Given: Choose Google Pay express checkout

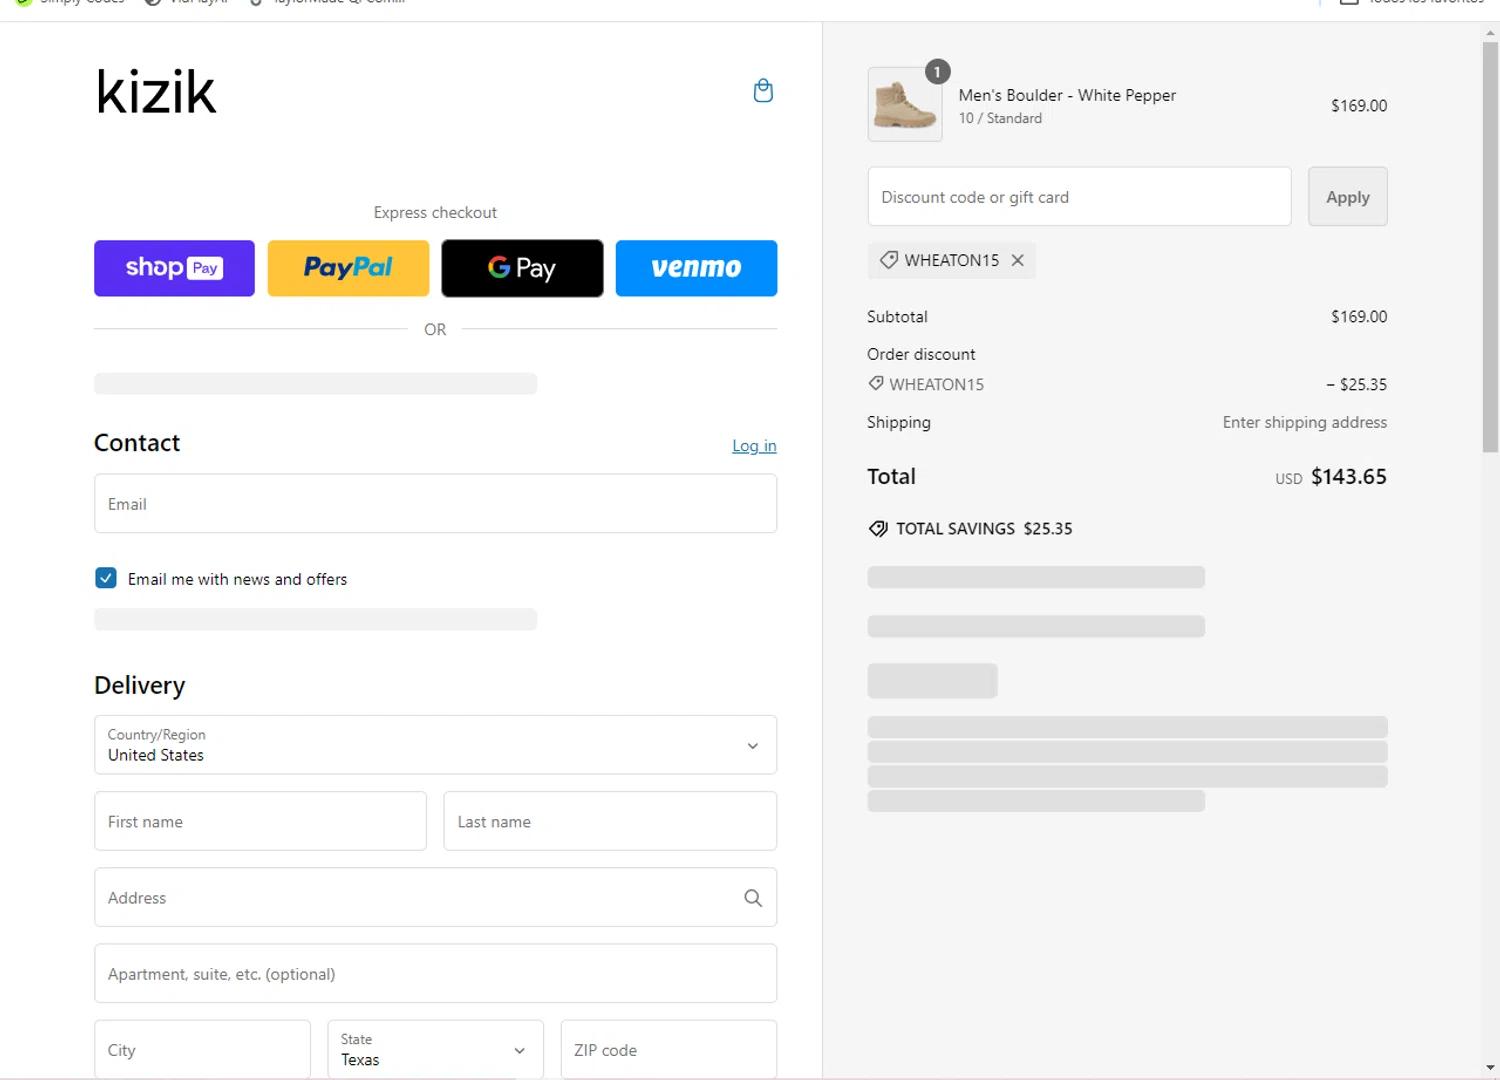Looking at the screenshot, I should [522, 268].
